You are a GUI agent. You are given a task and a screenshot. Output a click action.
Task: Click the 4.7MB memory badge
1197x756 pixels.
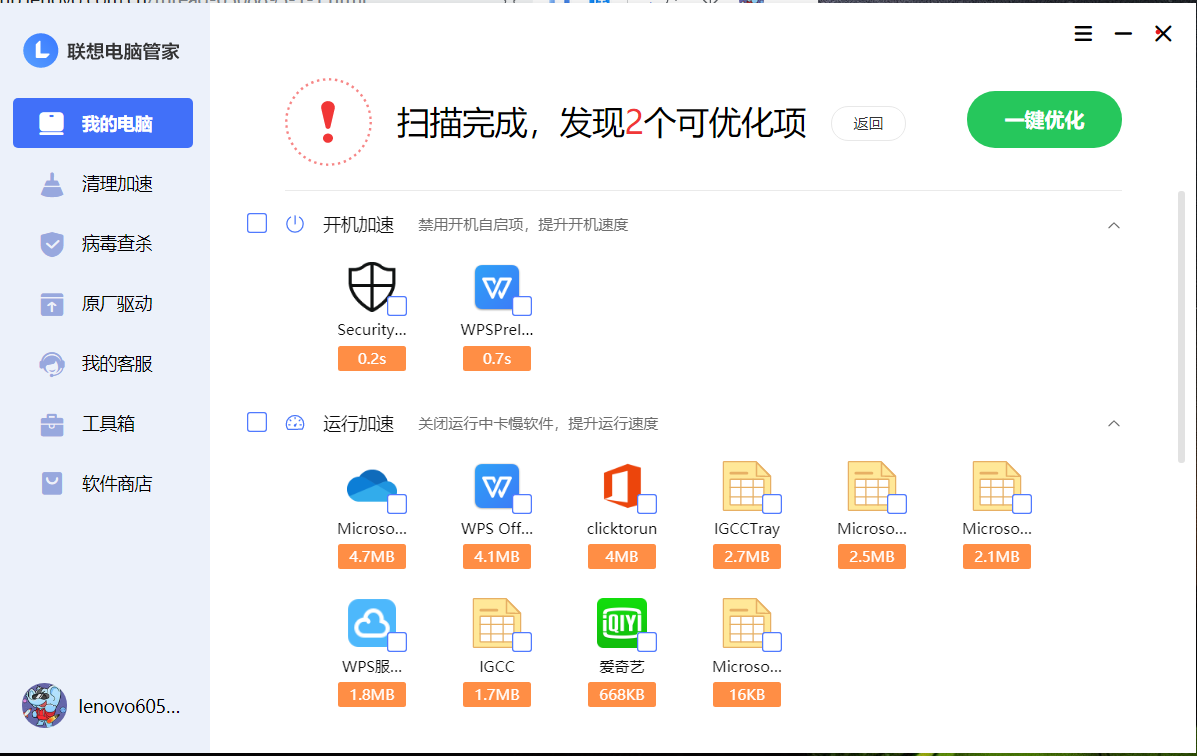click(x=372, y=557)
